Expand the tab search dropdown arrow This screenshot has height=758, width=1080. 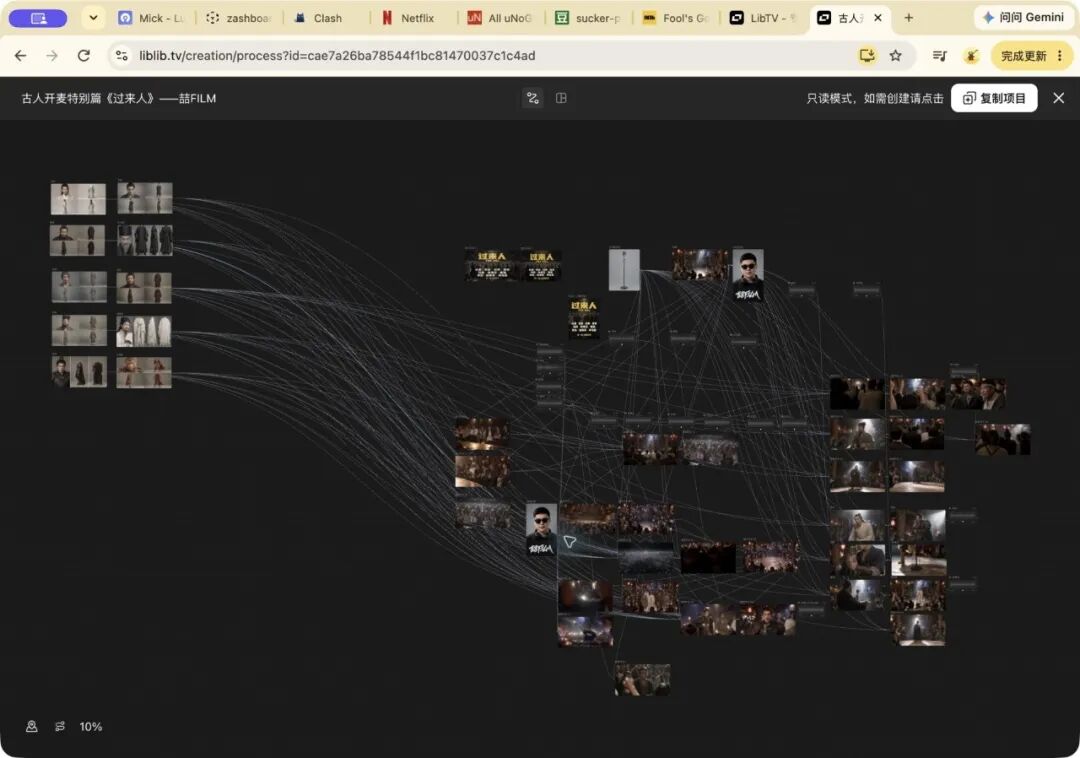pyautogui.click(x=93, y=18)
